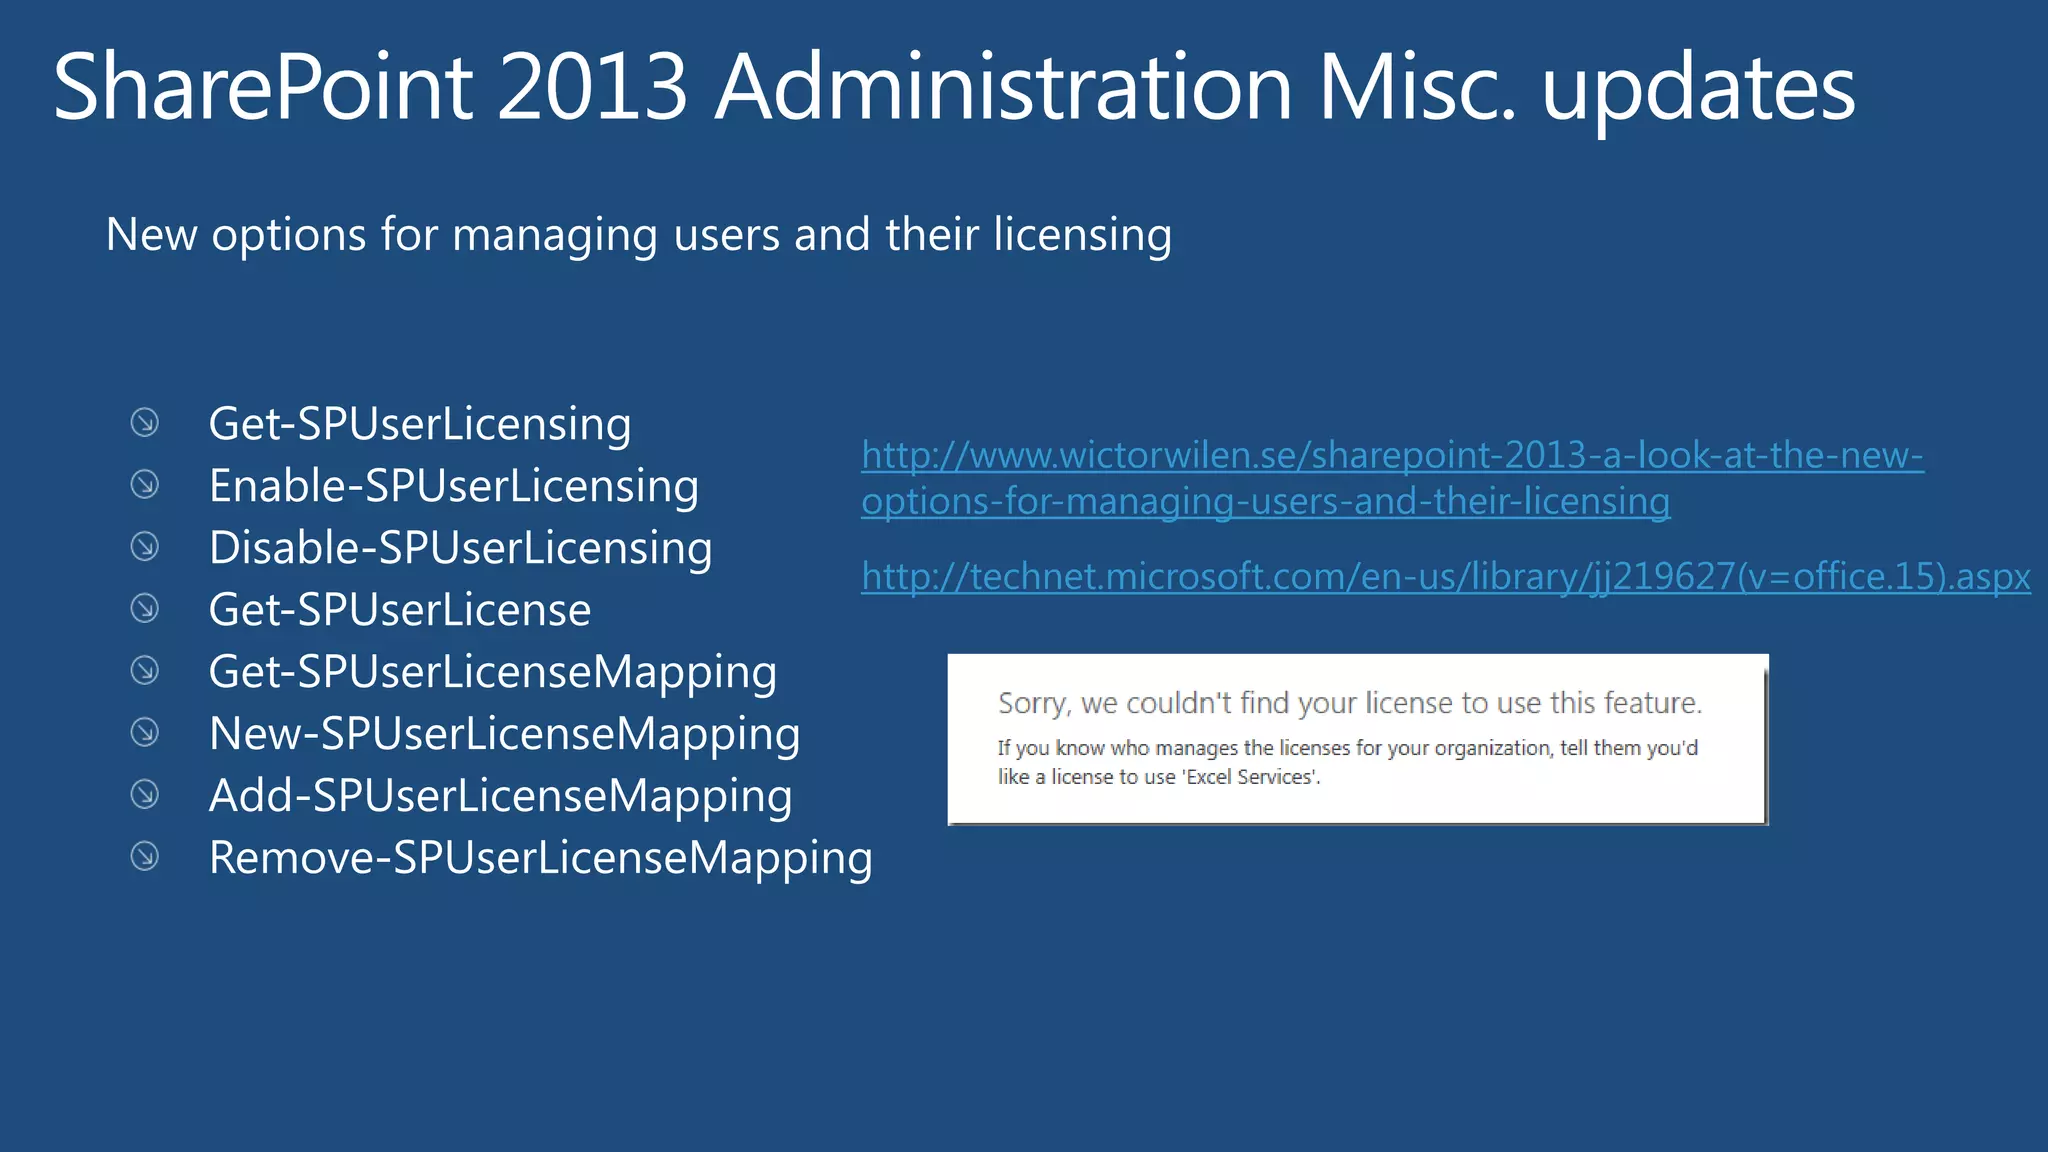Click the bullet icon beside Disable-SPUserLicensing
The height and width of the screenshot is (1152, 2048).
tap(145, 547)
